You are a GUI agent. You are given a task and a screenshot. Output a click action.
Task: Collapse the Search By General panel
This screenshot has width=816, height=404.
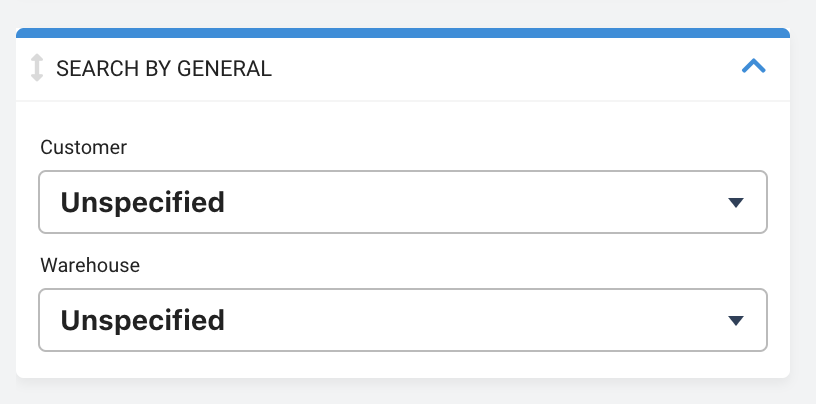753,66
